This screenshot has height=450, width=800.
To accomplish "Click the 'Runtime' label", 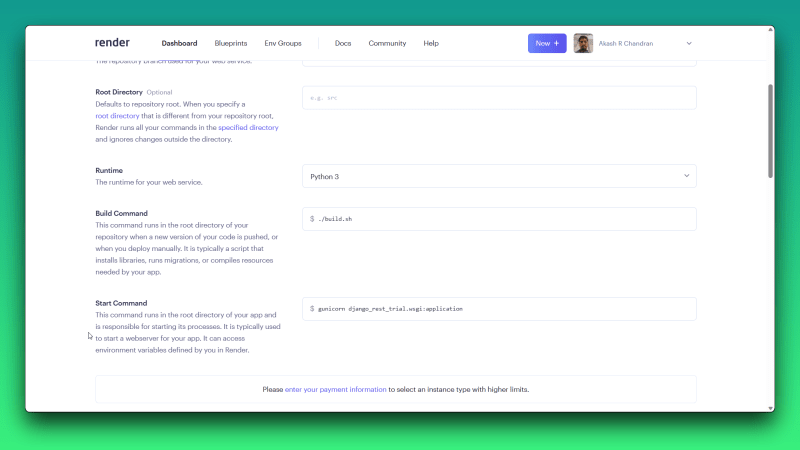I will (109, 170).
